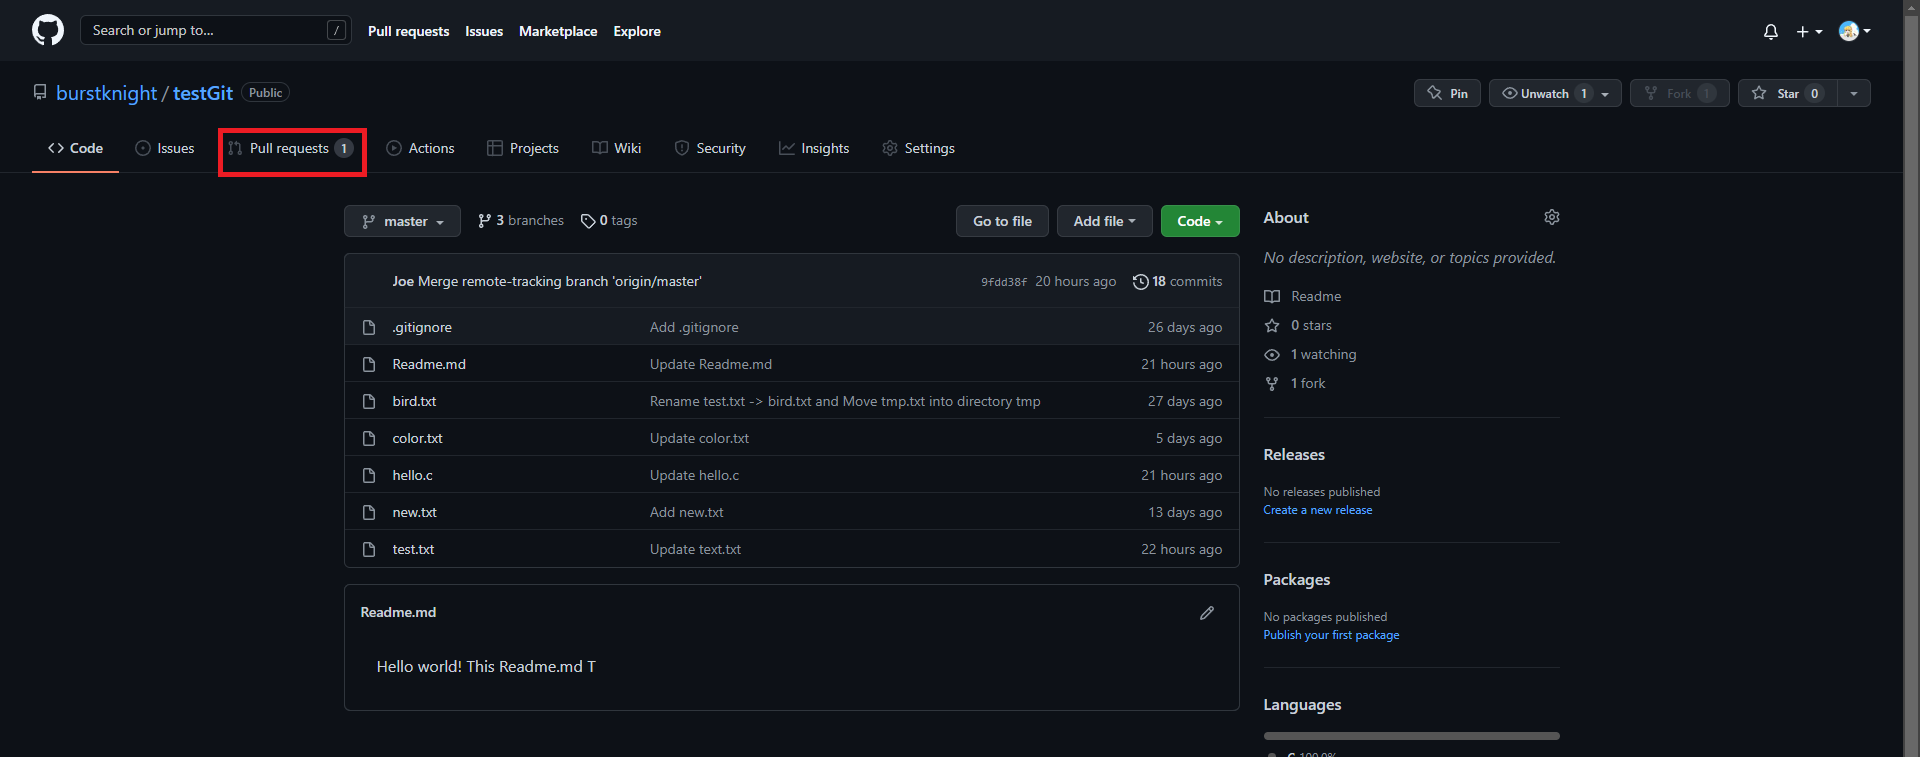Open Pull requests in top navigation
Screen dimensions: 1920x757
click(x=408, y=31)
